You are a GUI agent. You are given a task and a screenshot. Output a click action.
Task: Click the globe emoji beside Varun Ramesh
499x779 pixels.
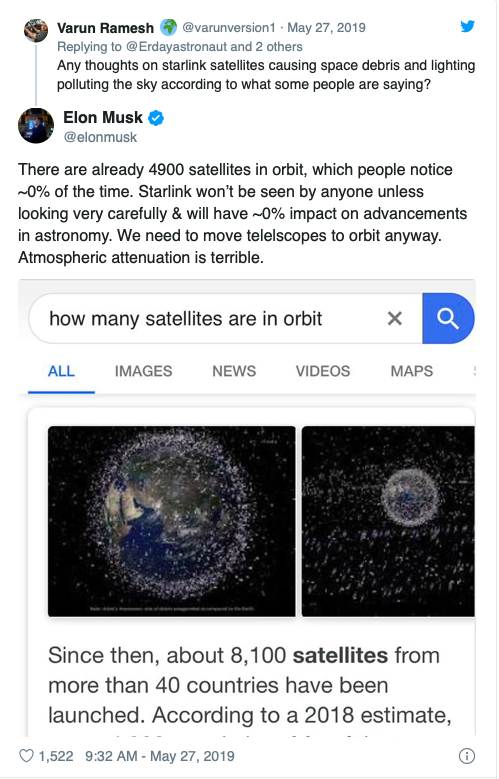tap(168, 27)
